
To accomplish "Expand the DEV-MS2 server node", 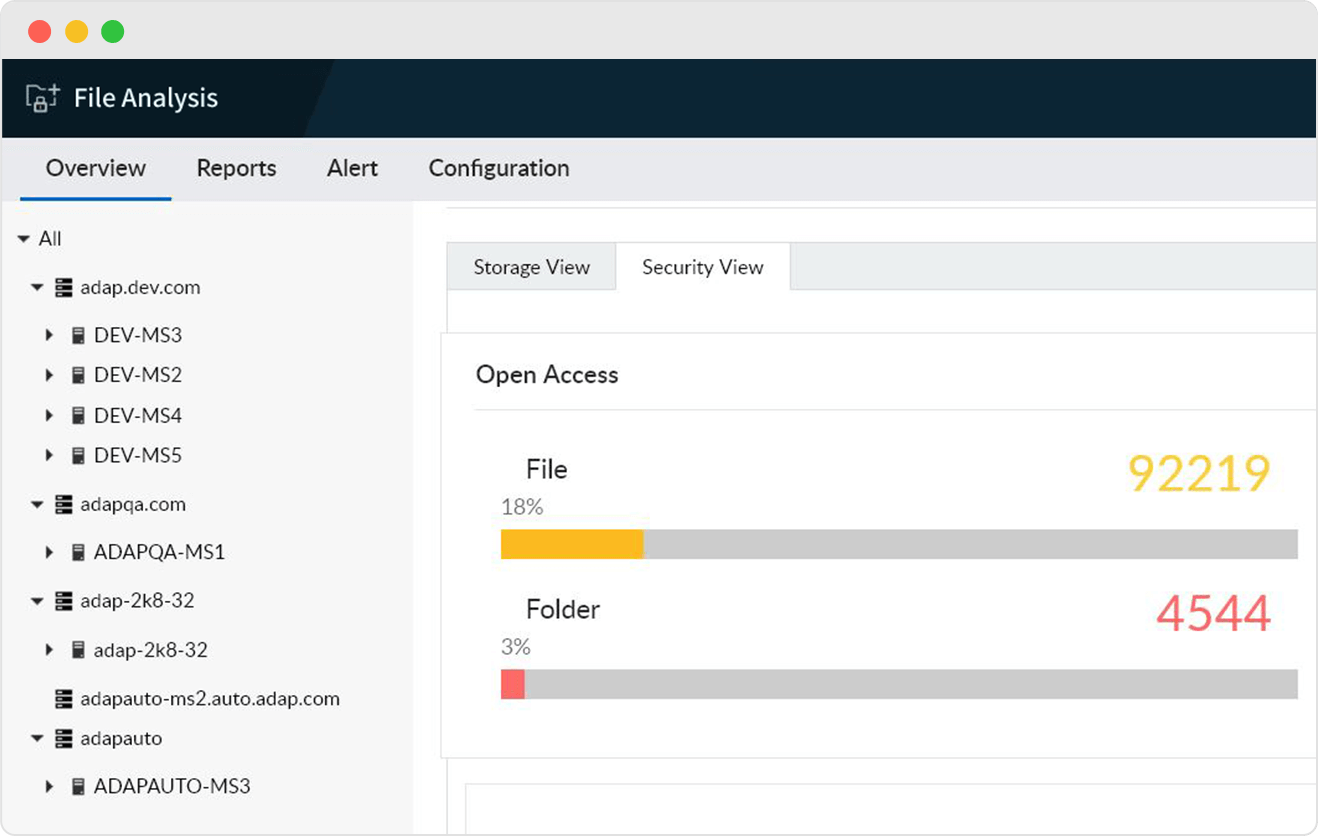I will [49, 376].
